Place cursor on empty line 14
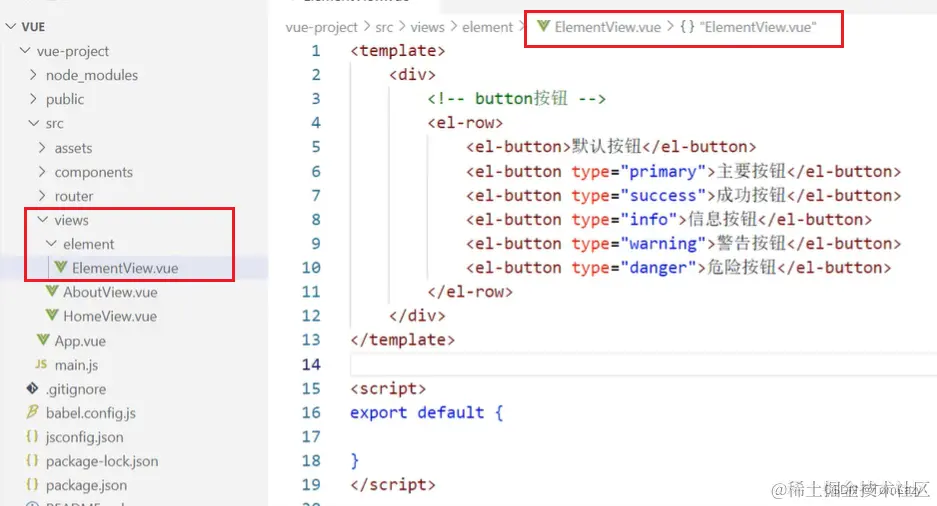The width and height of the screenshot is (937, 506). pyautogui.click(x=643, y=364)
